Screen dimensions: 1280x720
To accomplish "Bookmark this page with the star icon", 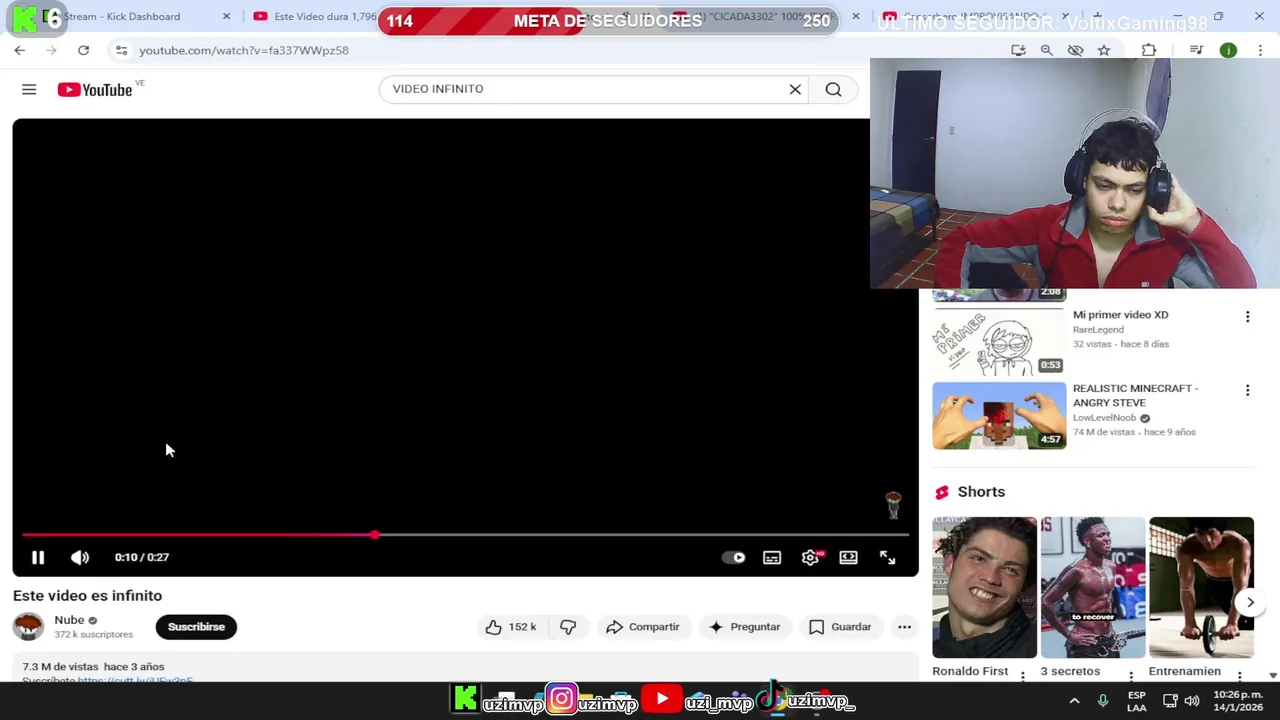I will tap(1104, 50).
